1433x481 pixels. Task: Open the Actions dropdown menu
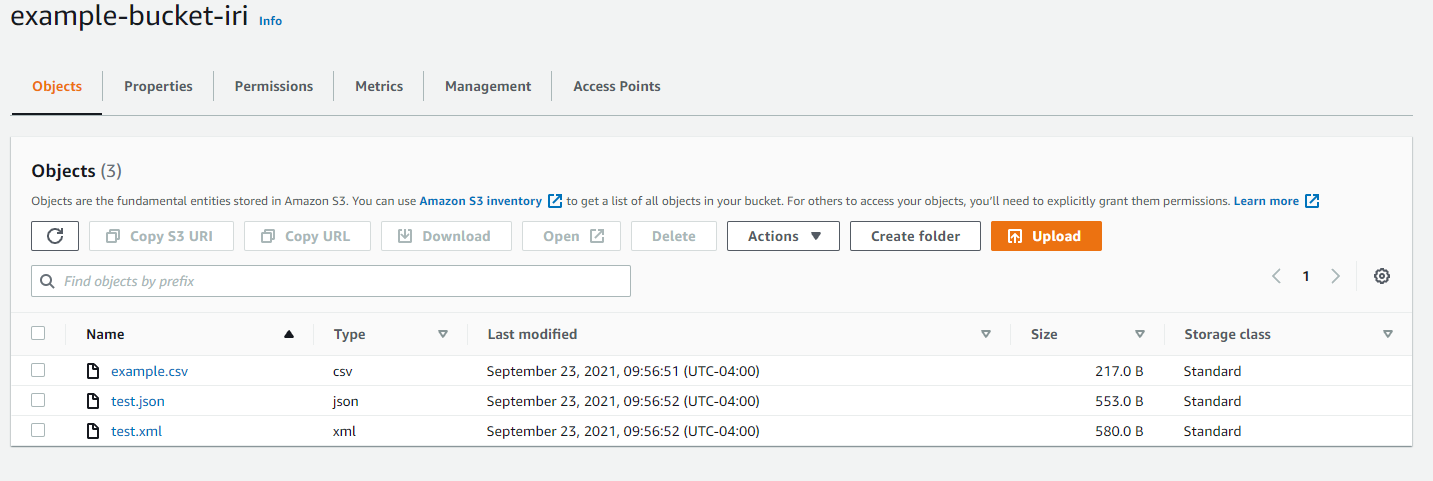[x=783, y=236]
